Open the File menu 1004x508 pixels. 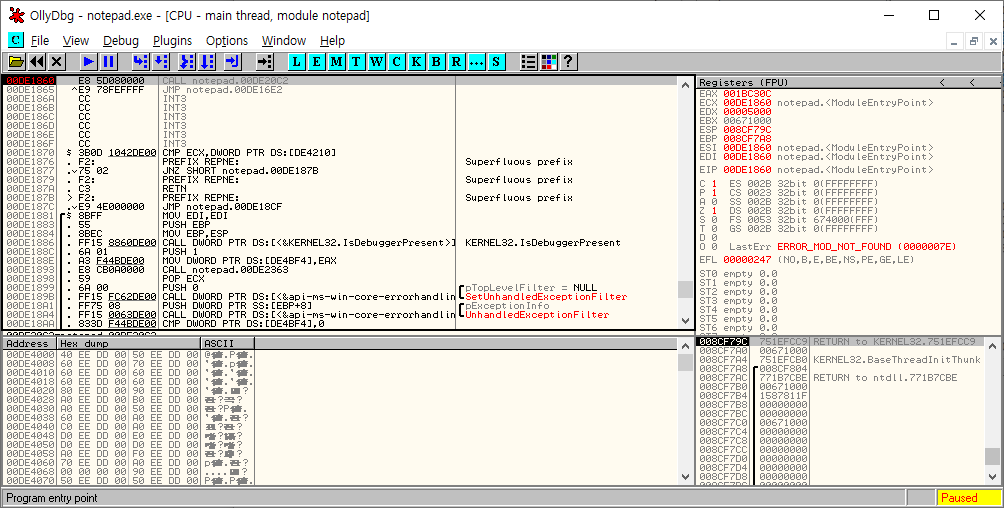[x=40, y=40]
